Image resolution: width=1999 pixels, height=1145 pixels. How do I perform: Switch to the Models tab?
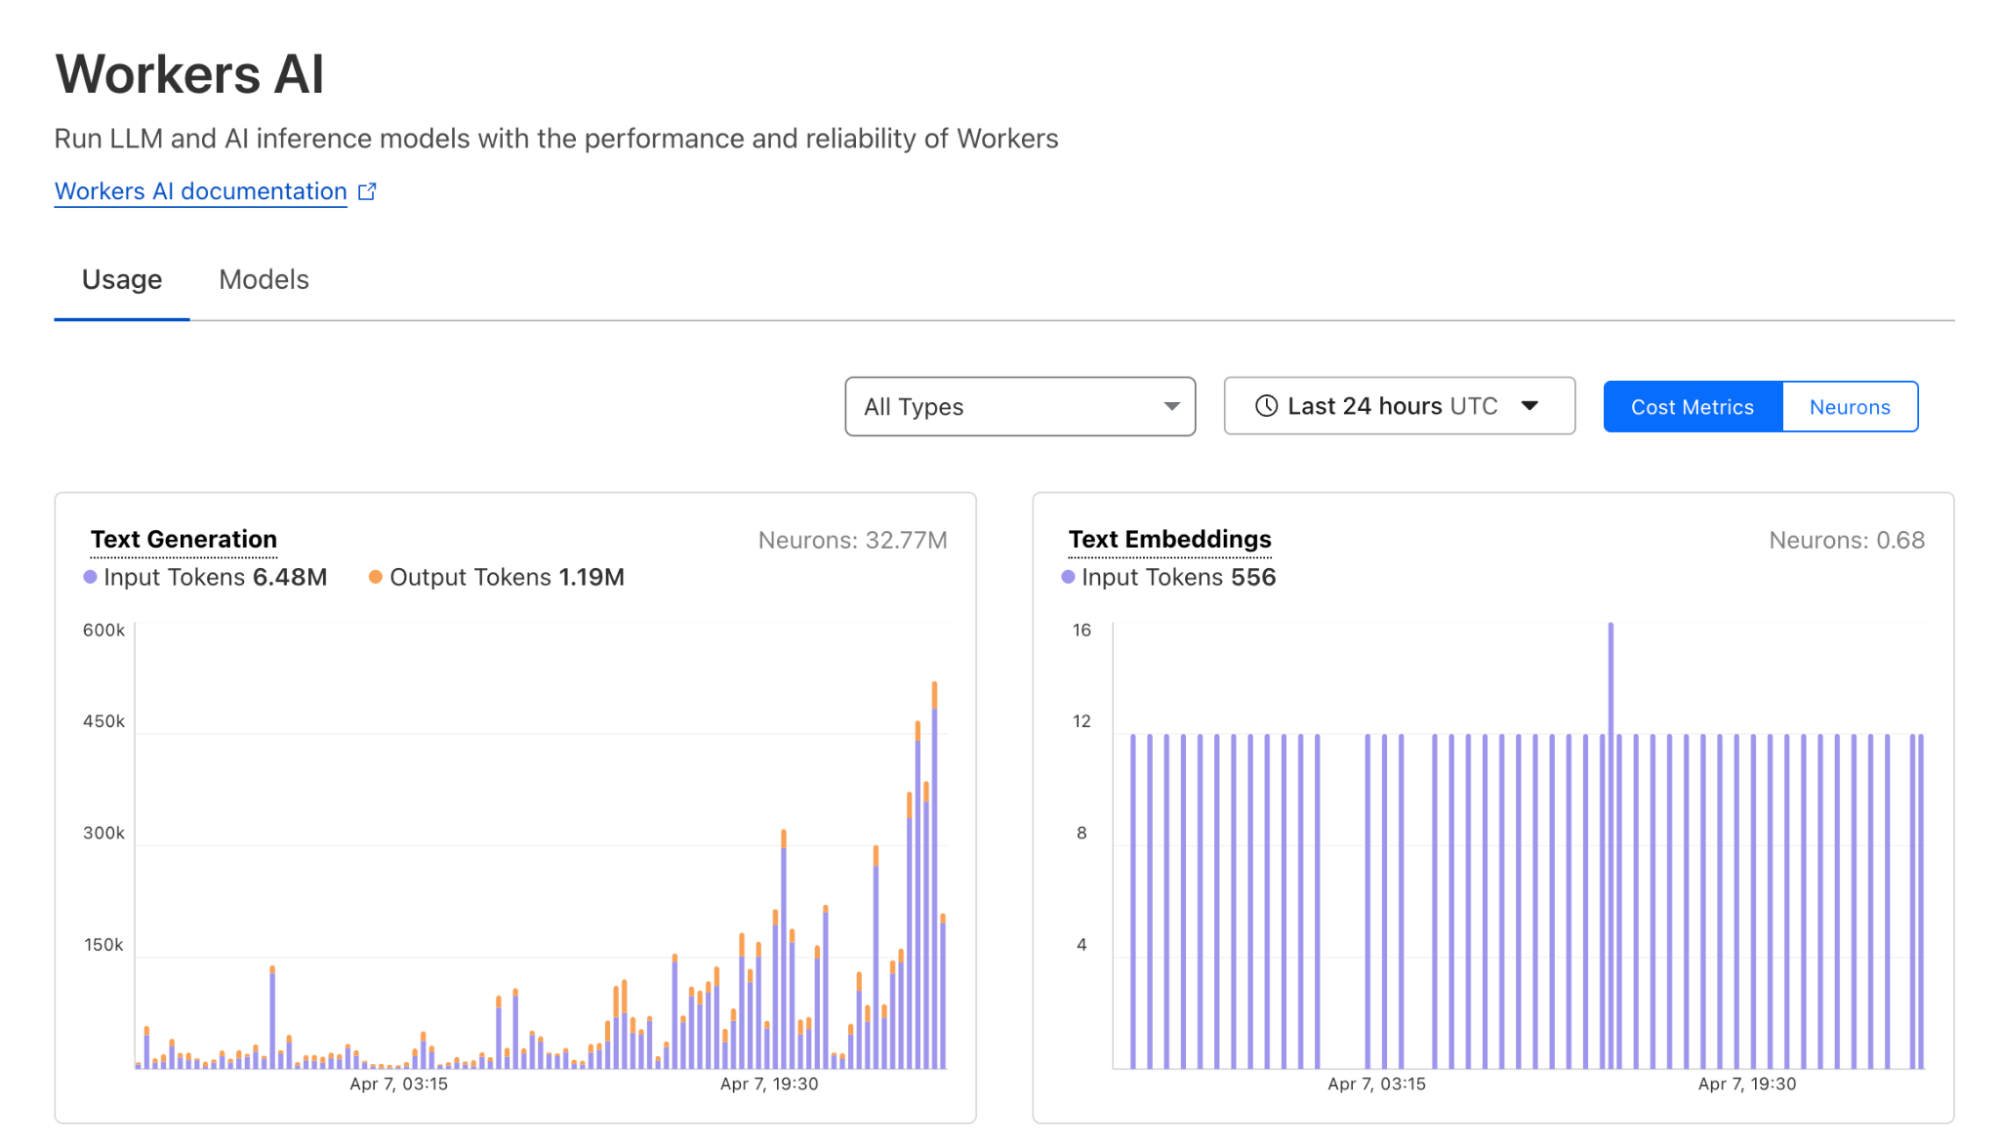point(264,280)
